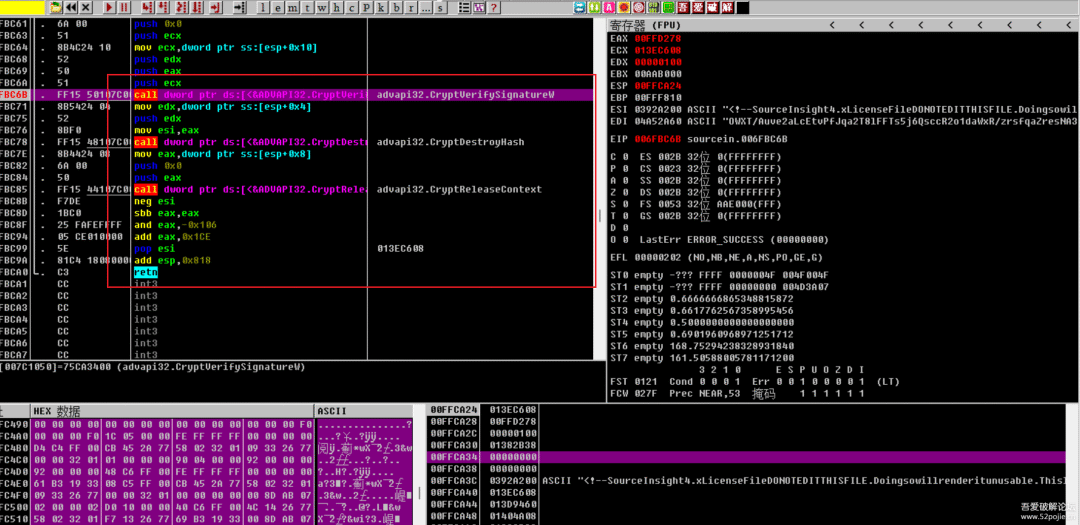Click the red Run program play icon
This screenshot has width=1080, height=525.
click(x=110, y=8)
